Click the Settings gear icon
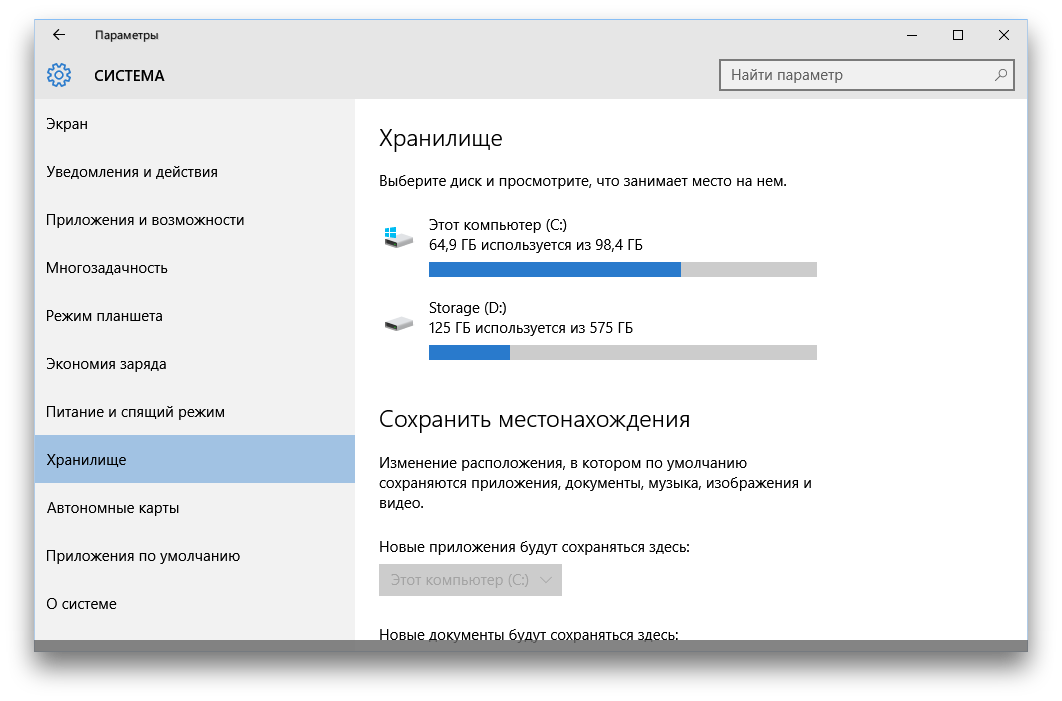The height and width of the screenshot is (701, 1062). pos(59,75)
